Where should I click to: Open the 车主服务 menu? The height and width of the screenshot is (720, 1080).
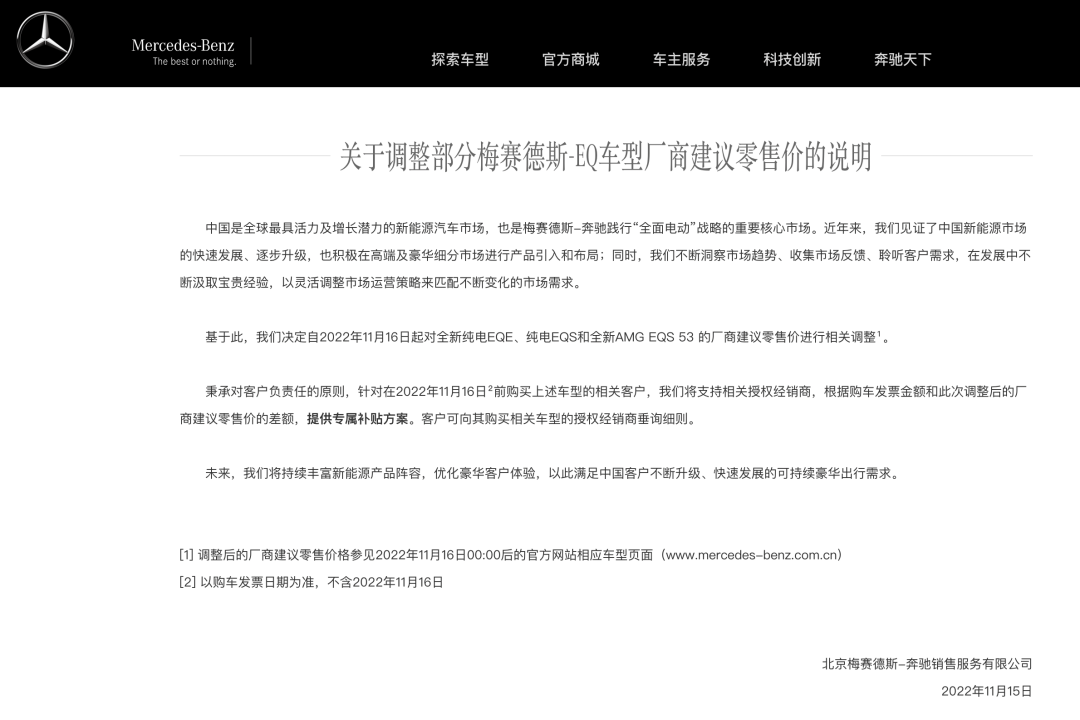click(681, 59)
